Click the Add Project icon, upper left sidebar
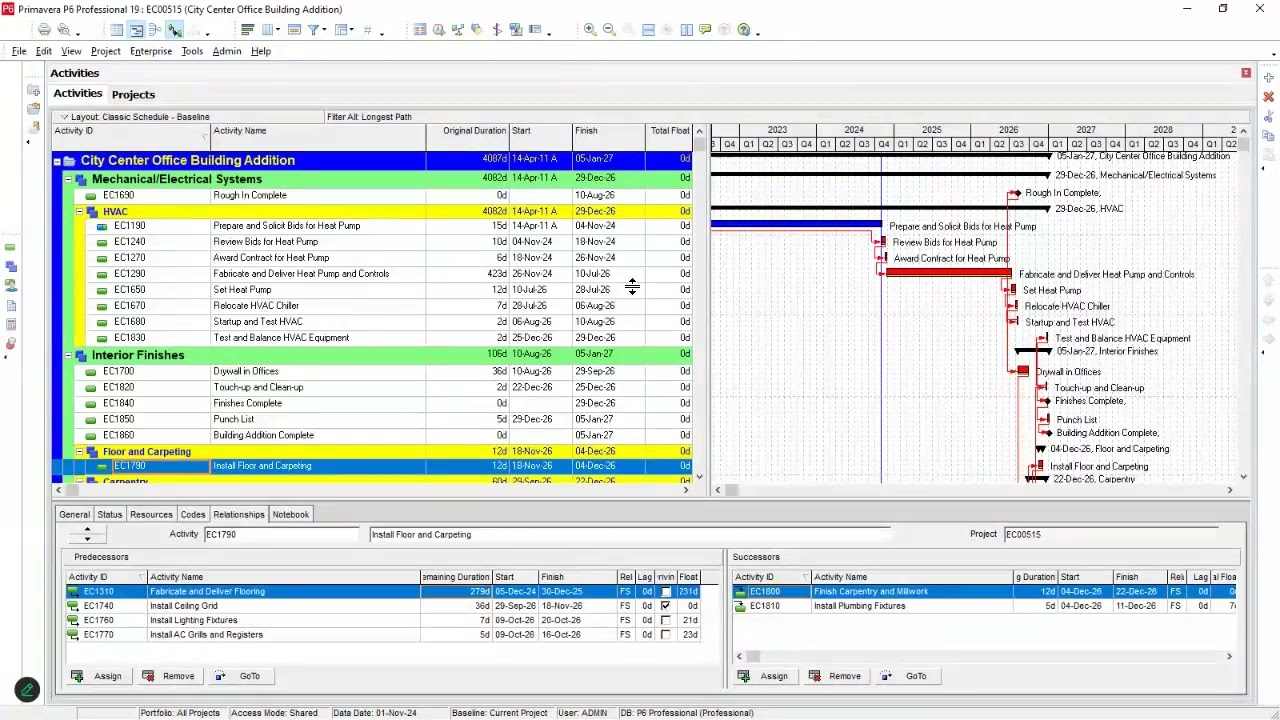 35,90
